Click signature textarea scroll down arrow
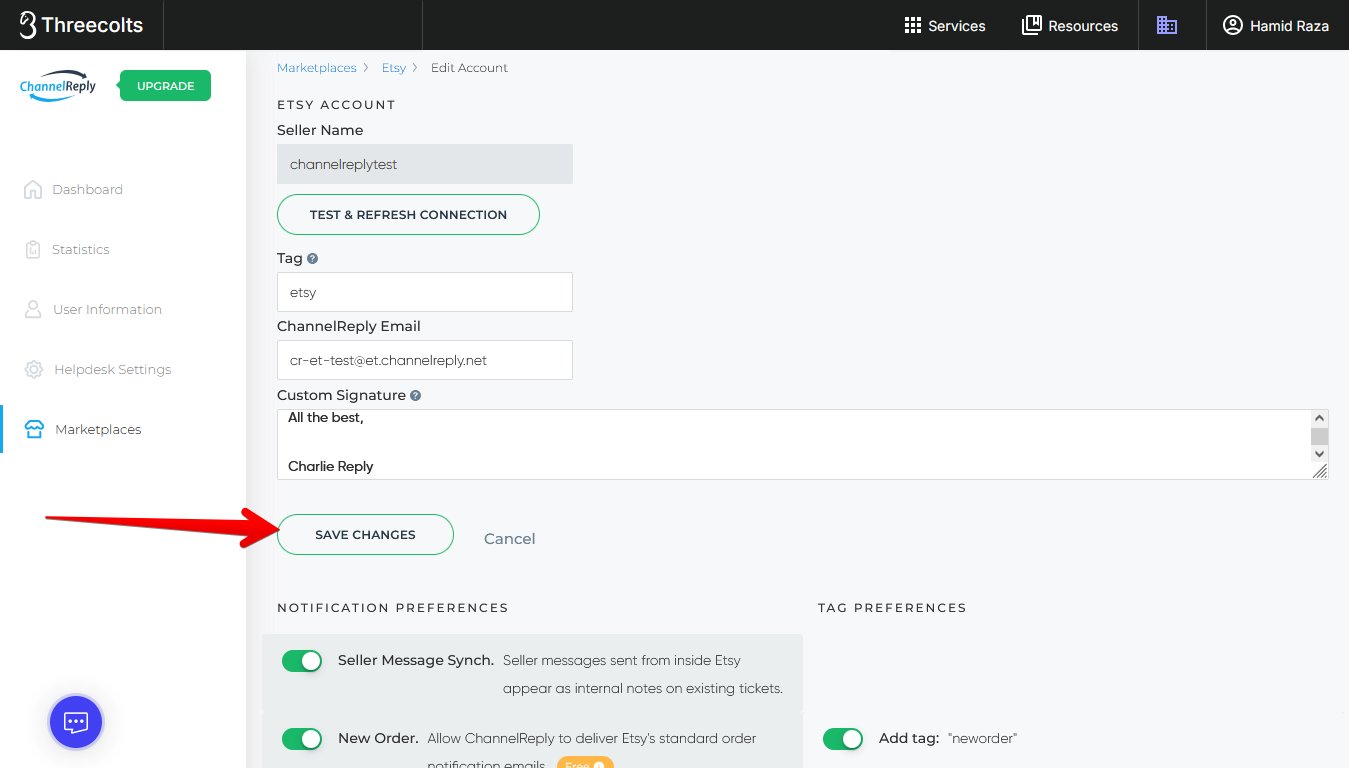The height and width of the screenshot is (768, 1349). pyautogui.click(x=1319, y=453)
